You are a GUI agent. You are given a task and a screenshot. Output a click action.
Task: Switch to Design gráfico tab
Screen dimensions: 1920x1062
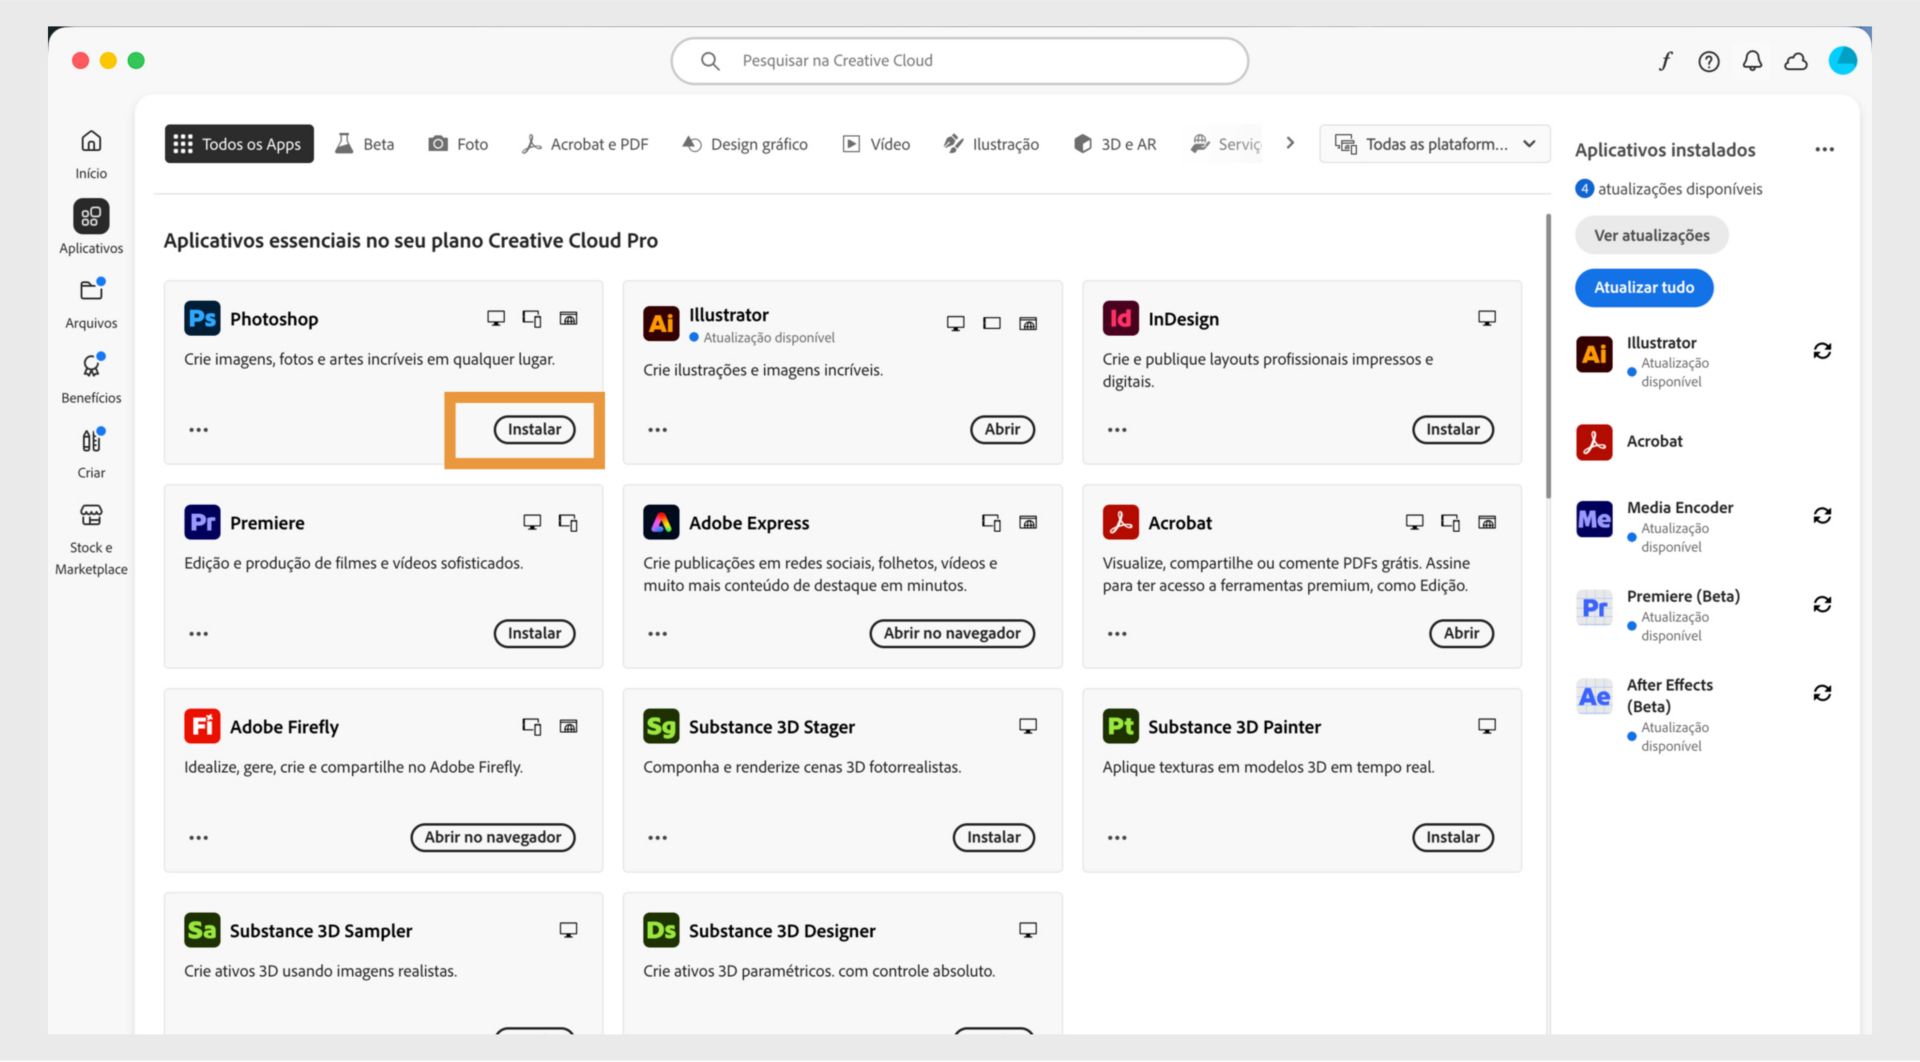pos(745,144)
